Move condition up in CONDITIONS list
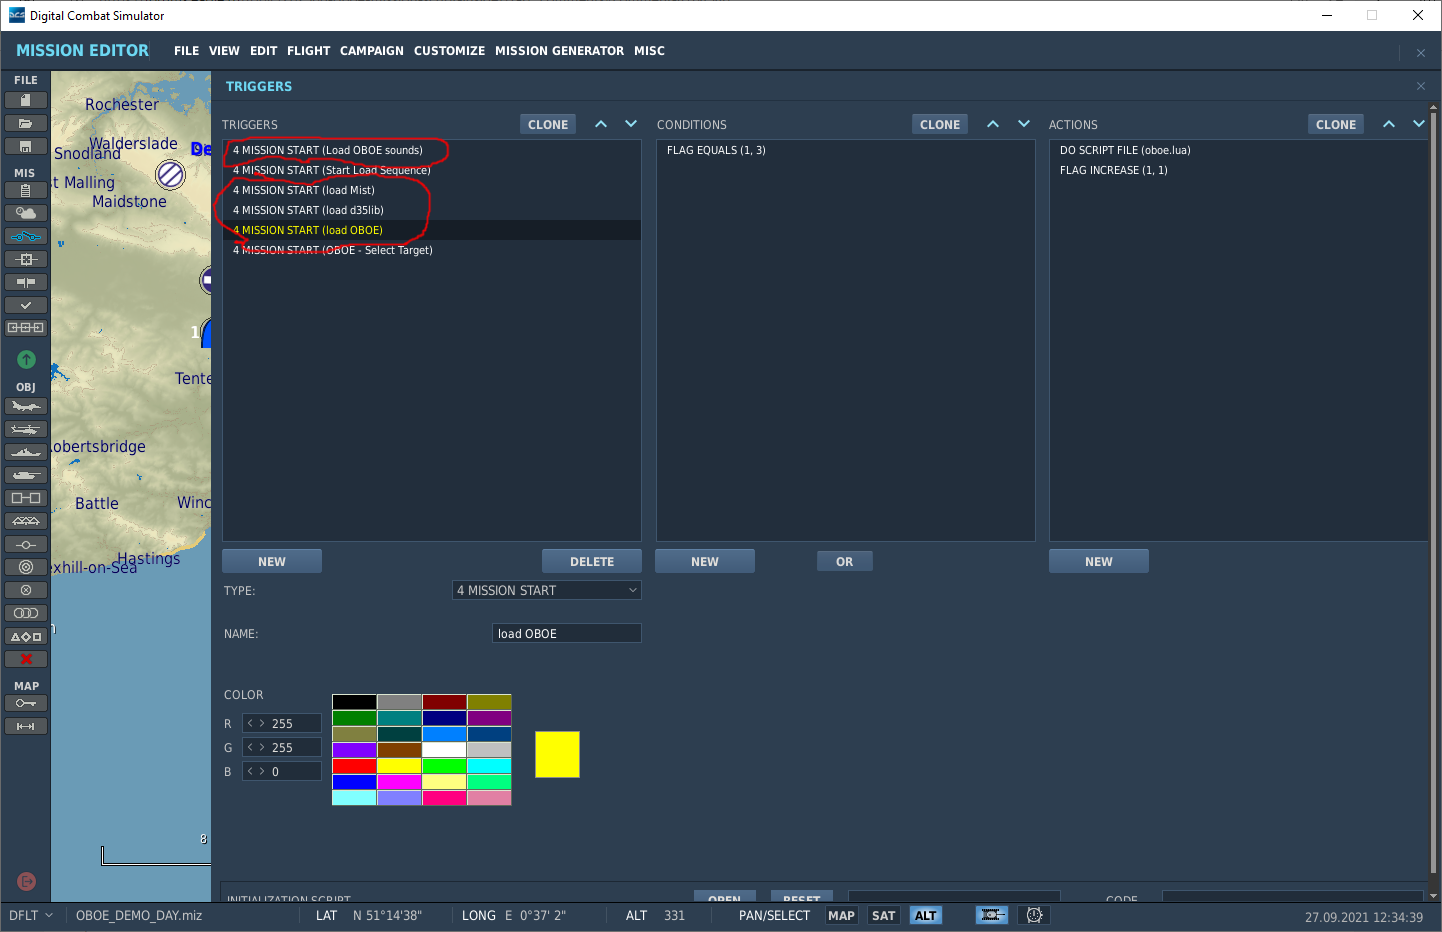The width and height of the screenshot is (1442, 932). click(993, 124)
